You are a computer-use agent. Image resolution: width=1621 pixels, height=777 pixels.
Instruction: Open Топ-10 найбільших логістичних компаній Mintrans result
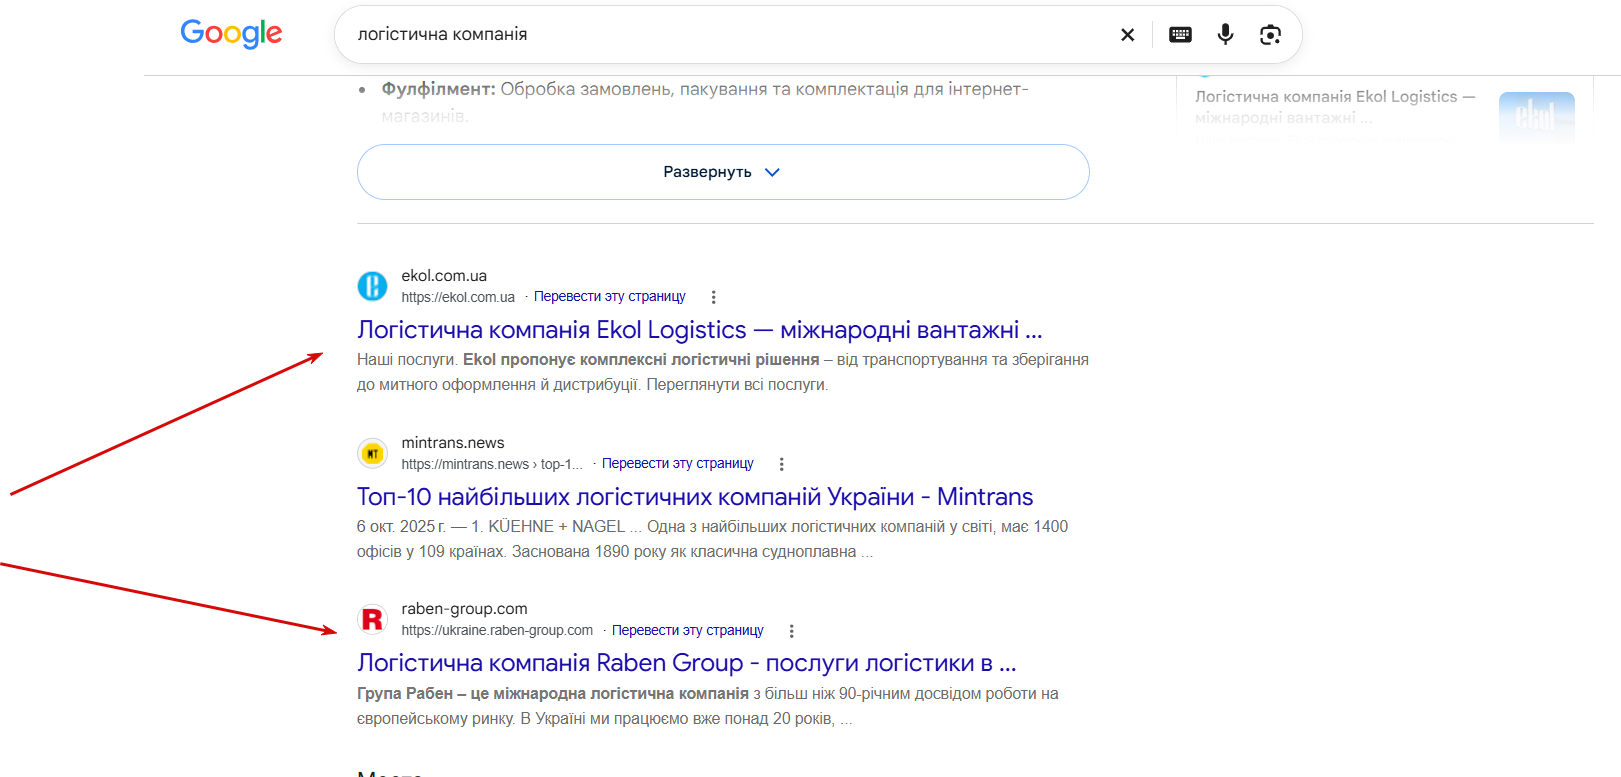(695, 497)
